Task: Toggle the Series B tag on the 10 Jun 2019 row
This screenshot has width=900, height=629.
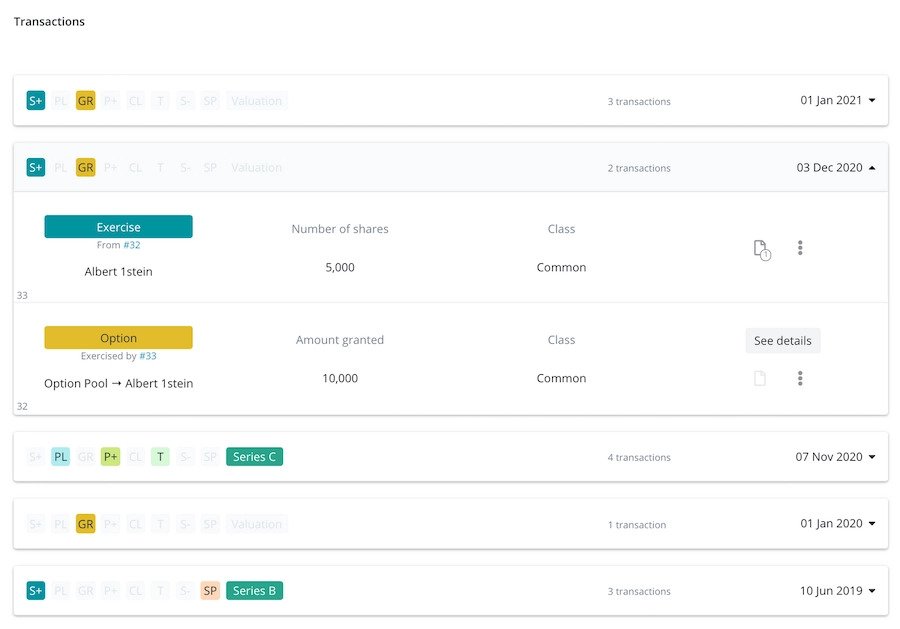Action: (254, 590)
